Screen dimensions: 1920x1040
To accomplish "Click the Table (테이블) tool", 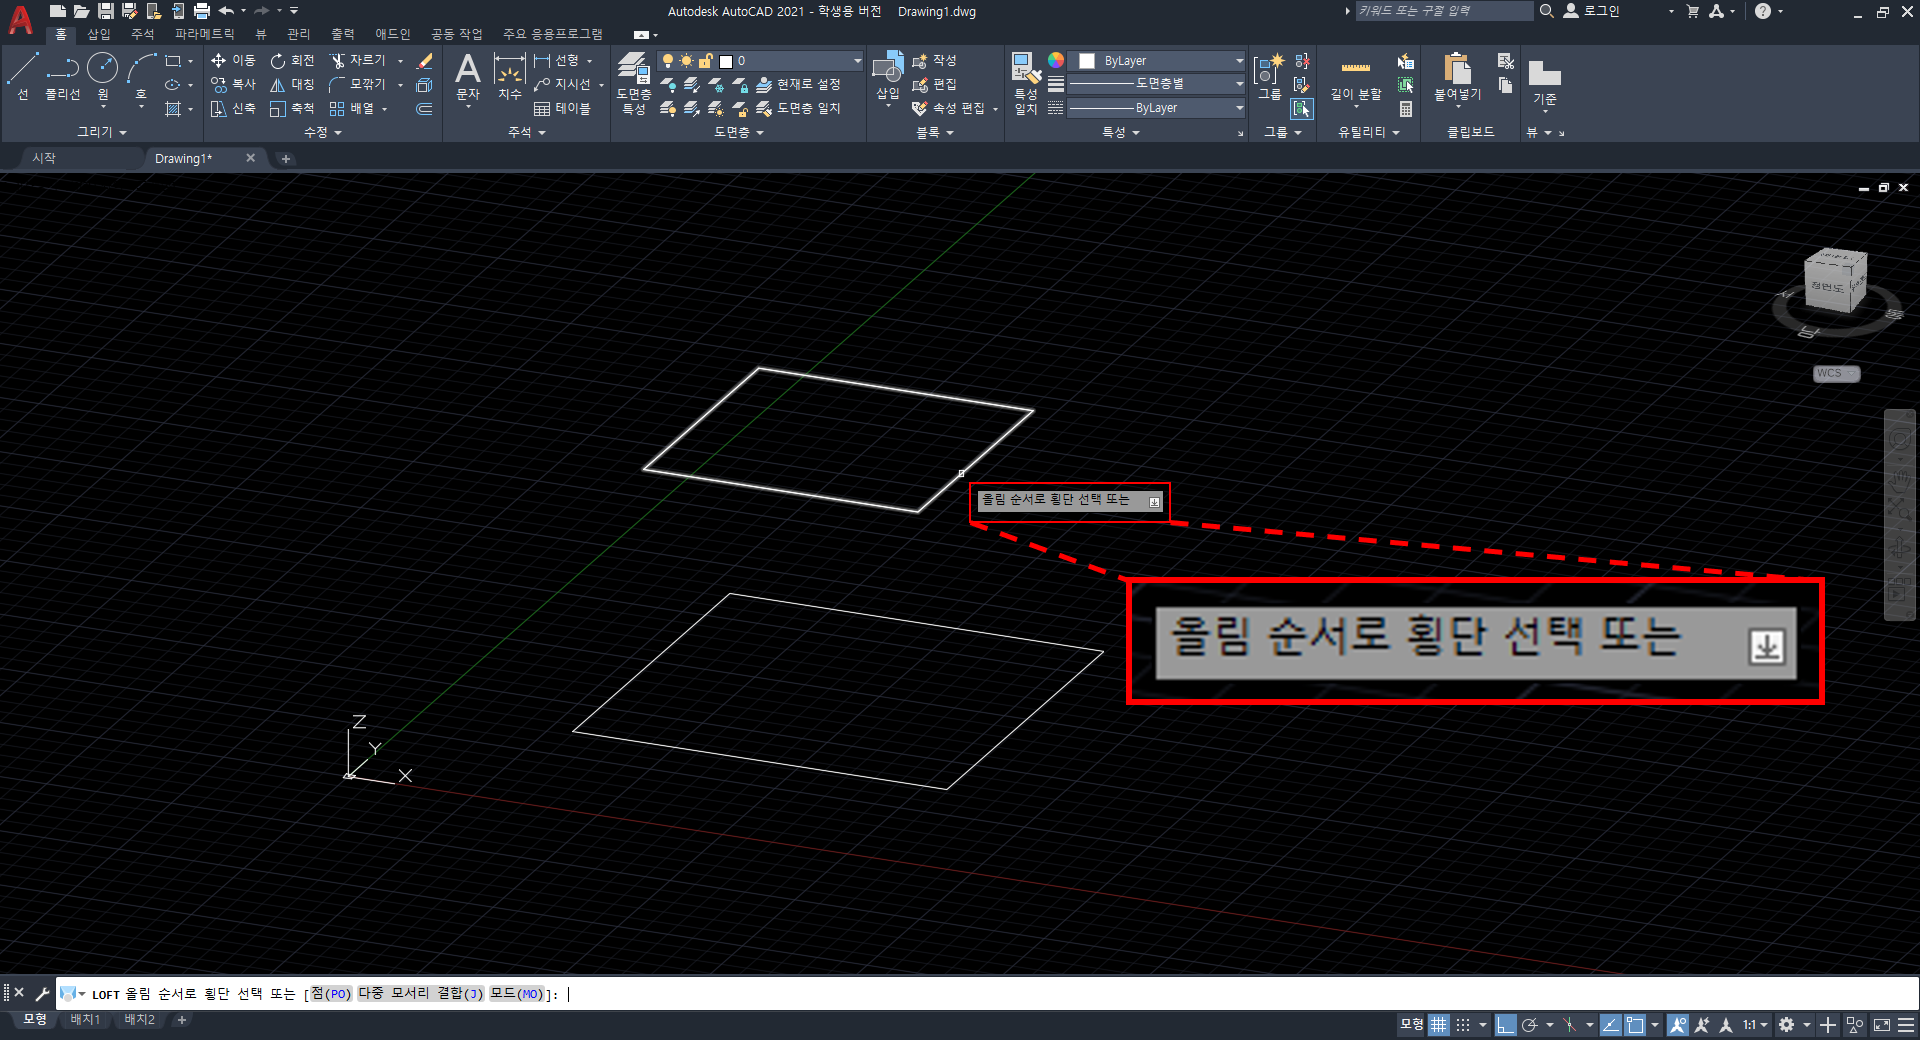I will pyautogui.click(x=562, y=109).
